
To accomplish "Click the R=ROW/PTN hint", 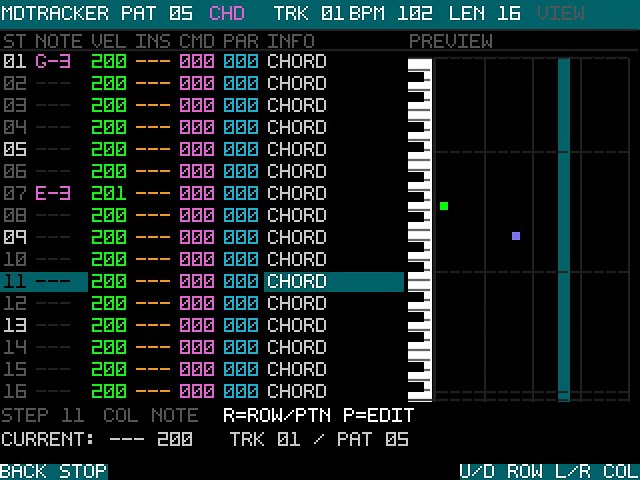I will pos(277,416).
